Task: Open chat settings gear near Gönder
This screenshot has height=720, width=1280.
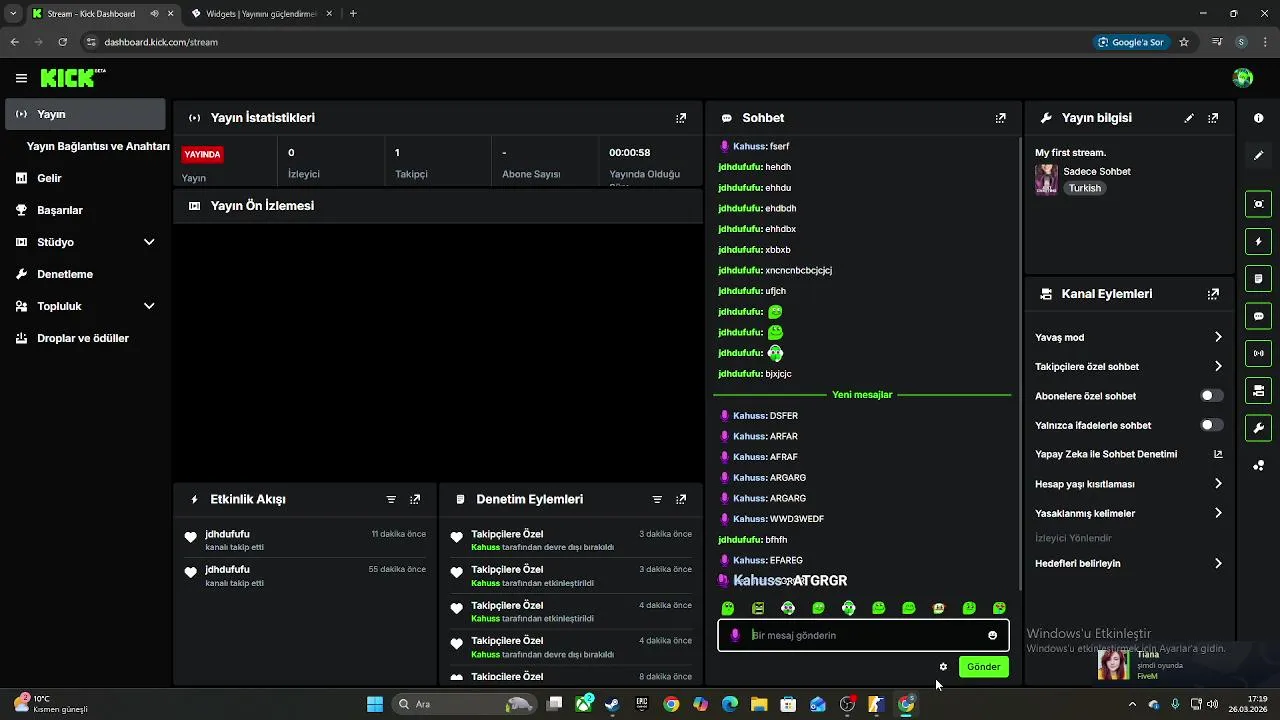Action: [x=943, y=667]
